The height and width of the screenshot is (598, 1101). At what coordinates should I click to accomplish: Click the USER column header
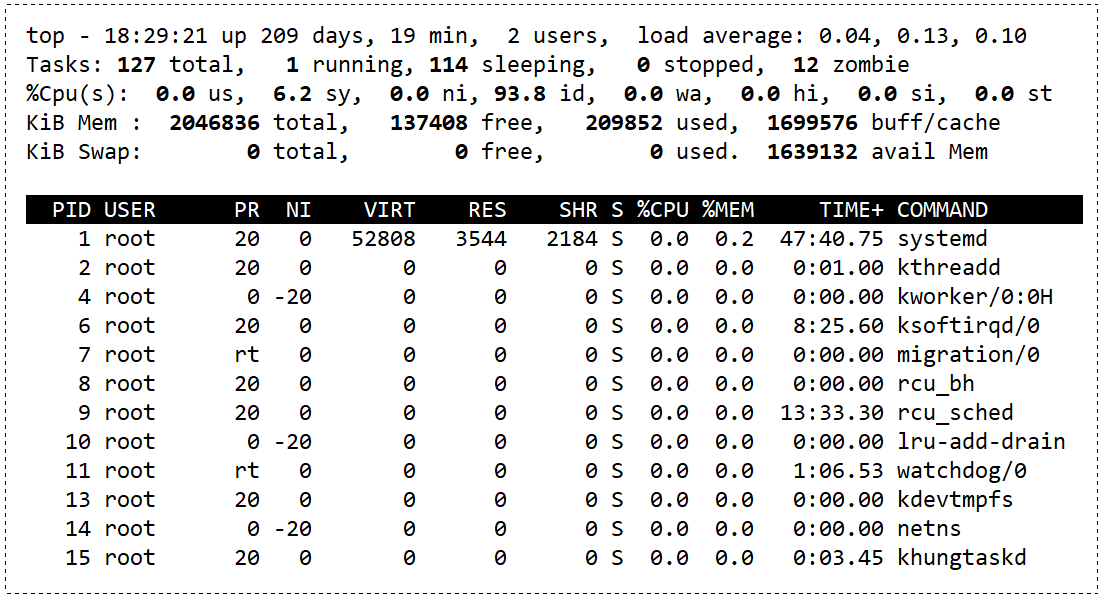pos(130,210)
